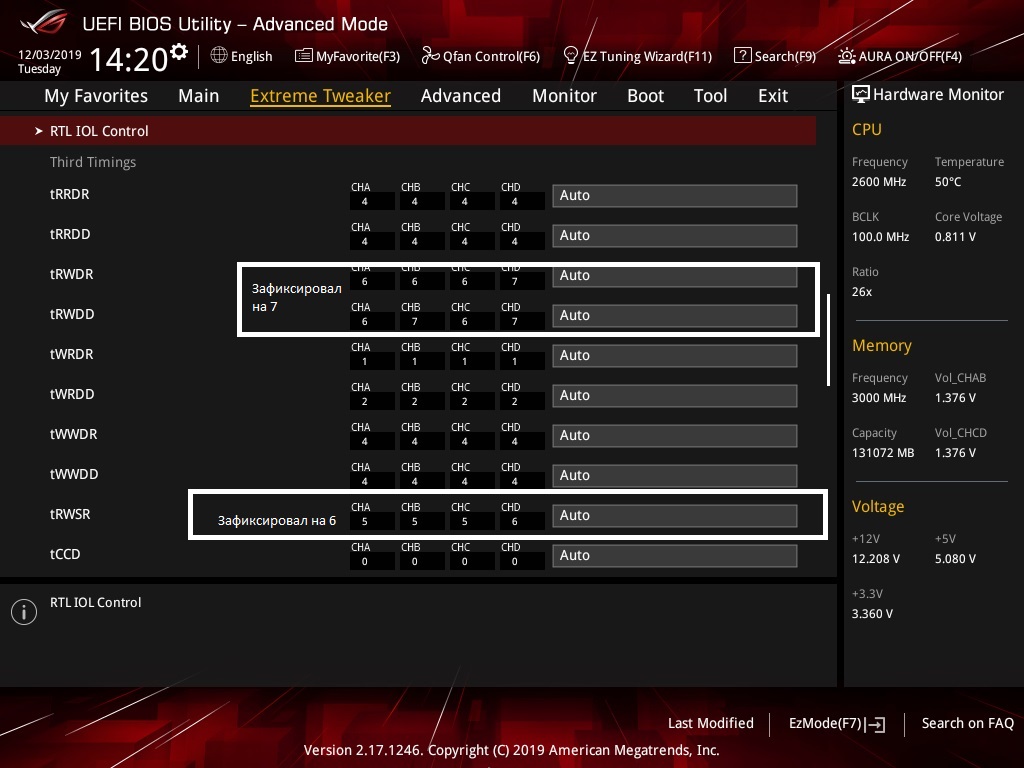Click tRWSR Auto input field
The height and width of the screenshot is (768, 1024).
point(675,515)
